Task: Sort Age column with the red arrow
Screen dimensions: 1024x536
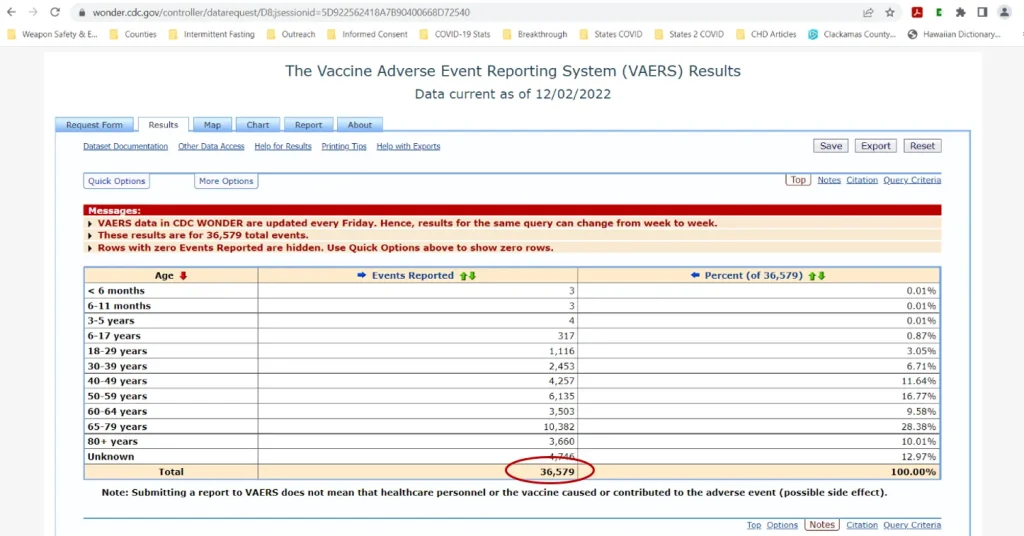Action: point(183,276)
